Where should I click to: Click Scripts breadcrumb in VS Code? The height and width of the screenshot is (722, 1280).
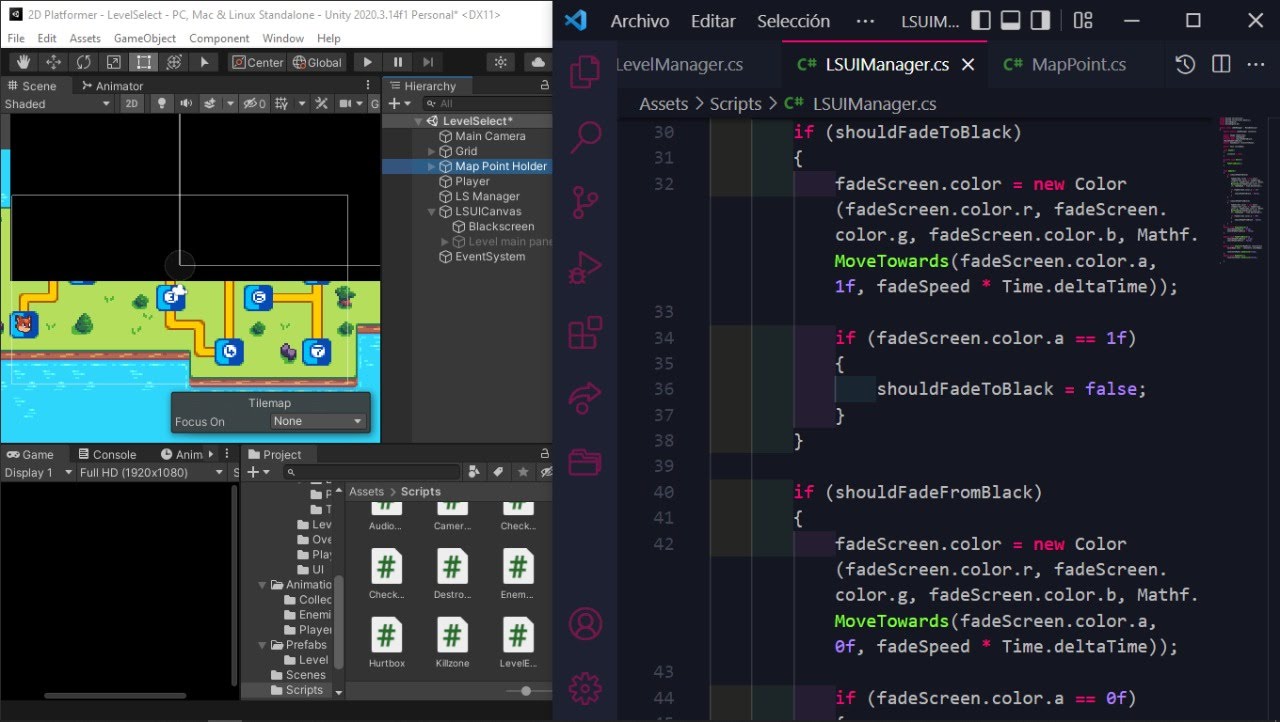click(736, 104)
